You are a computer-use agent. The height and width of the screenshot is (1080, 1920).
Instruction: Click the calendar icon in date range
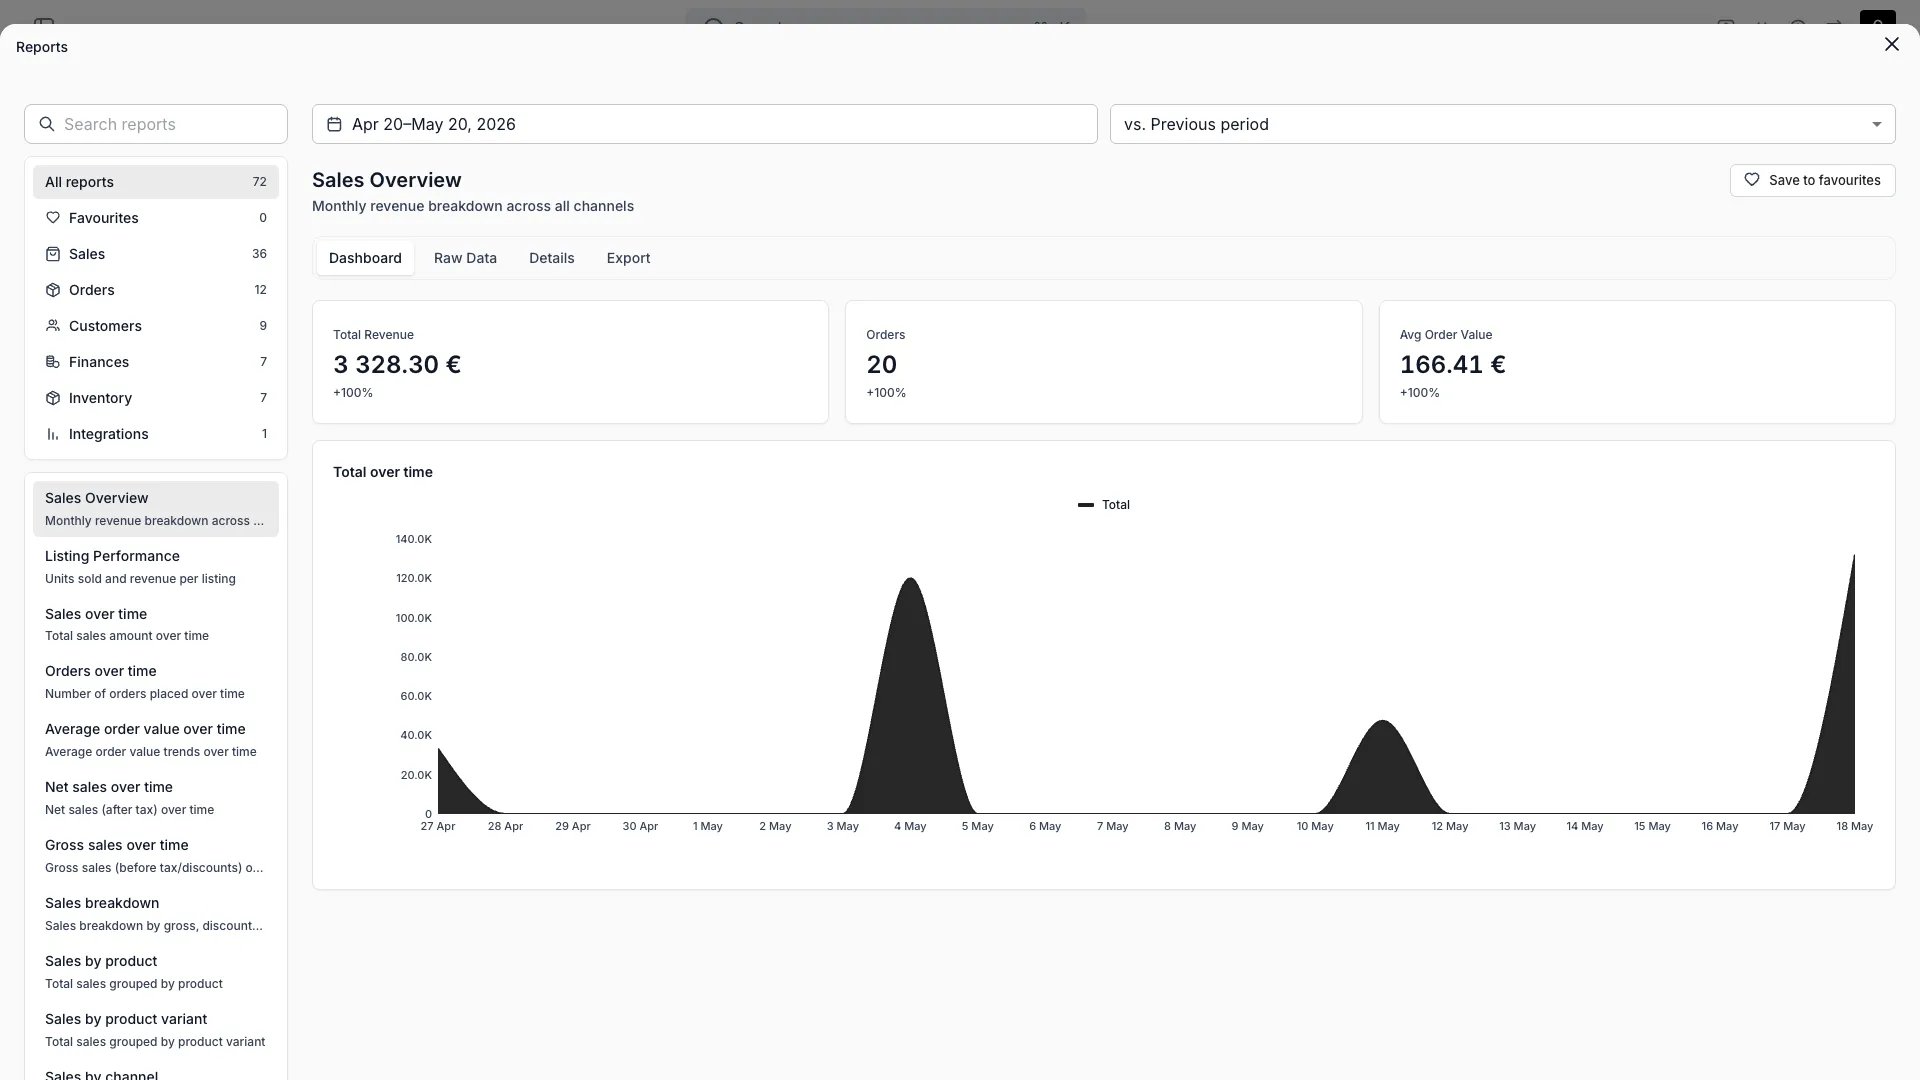pyautogui.click(x=334, y=124)
